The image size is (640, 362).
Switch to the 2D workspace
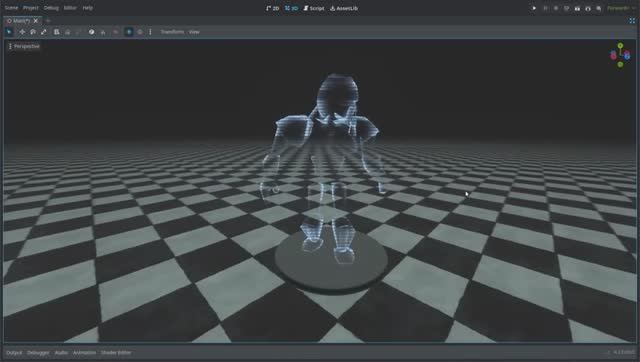(x=273, y=8)
